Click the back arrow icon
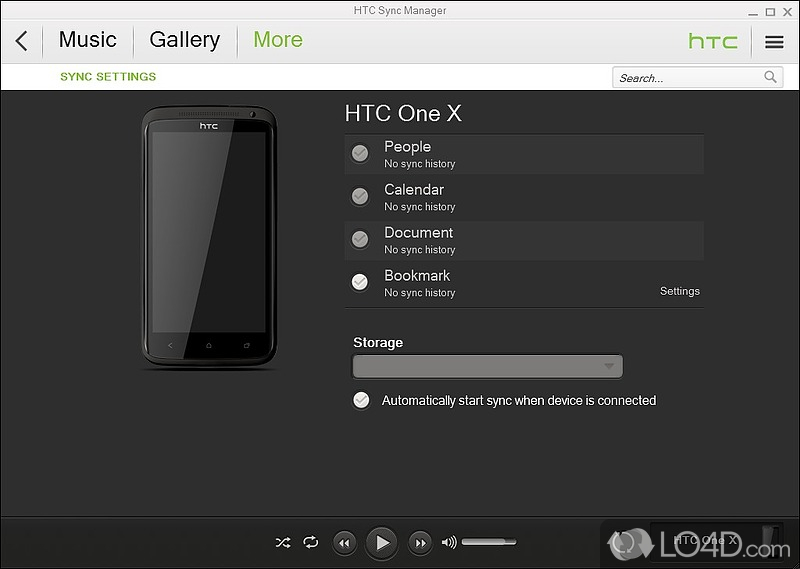The width and height of the screenshot is (800, 569). (x=21, y=41)
